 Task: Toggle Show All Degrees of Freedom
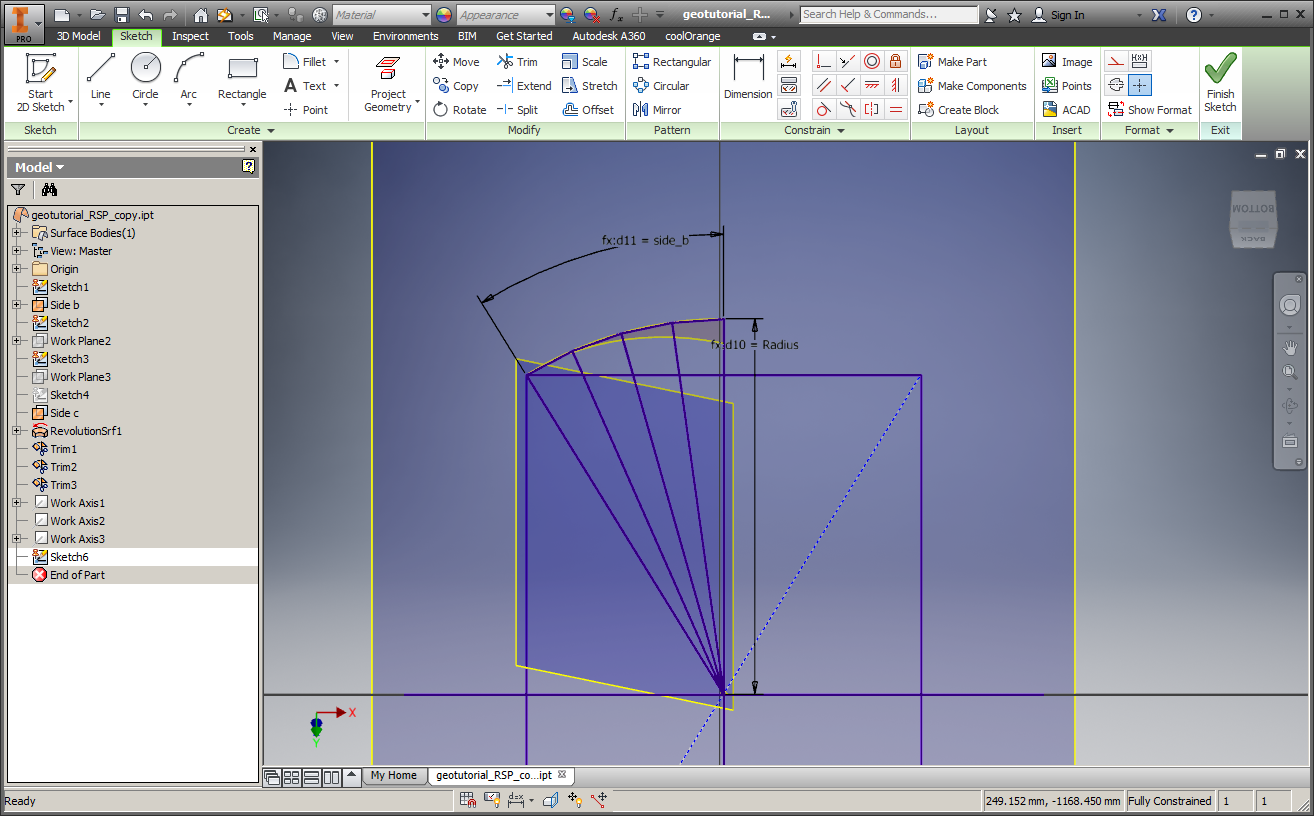[574, 800]
